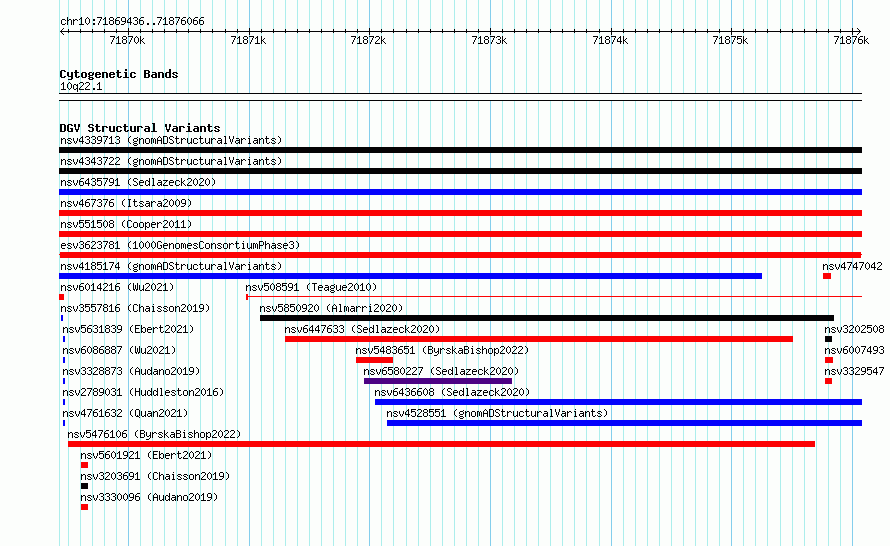Viewport: 890px width, 546px height.
Task: Click nsv3330096 (Audano2019) label
Action: (149, 497)
